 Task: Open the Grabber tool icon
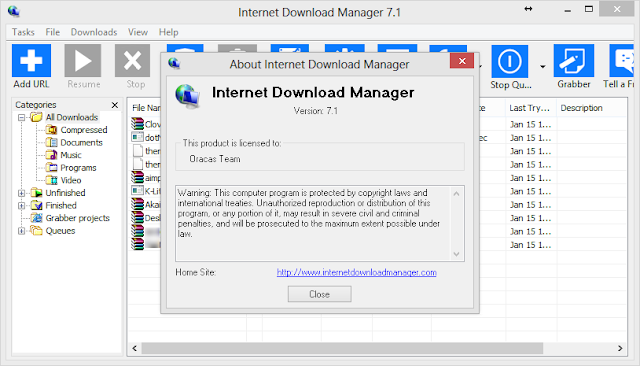coord(573,60)
